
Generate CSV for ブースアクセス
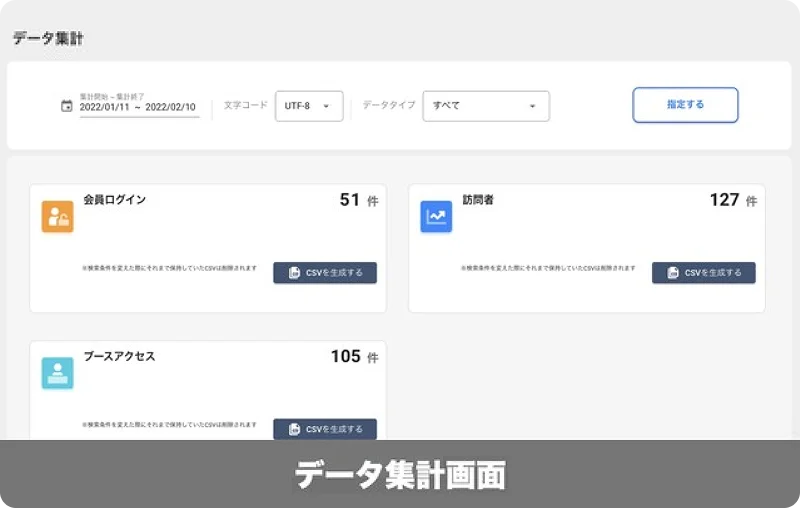(325, 429)
